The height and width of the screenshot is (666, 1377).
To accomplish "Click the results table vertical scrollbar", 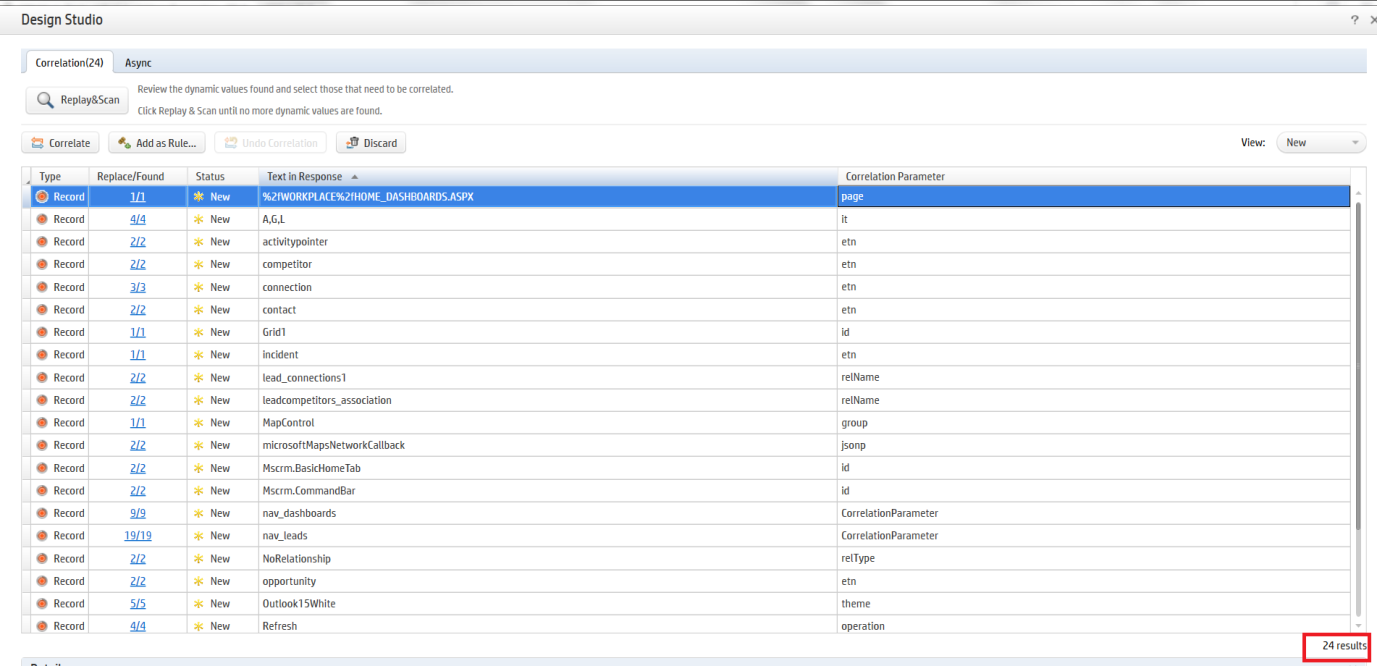I will click(1358, 365).
